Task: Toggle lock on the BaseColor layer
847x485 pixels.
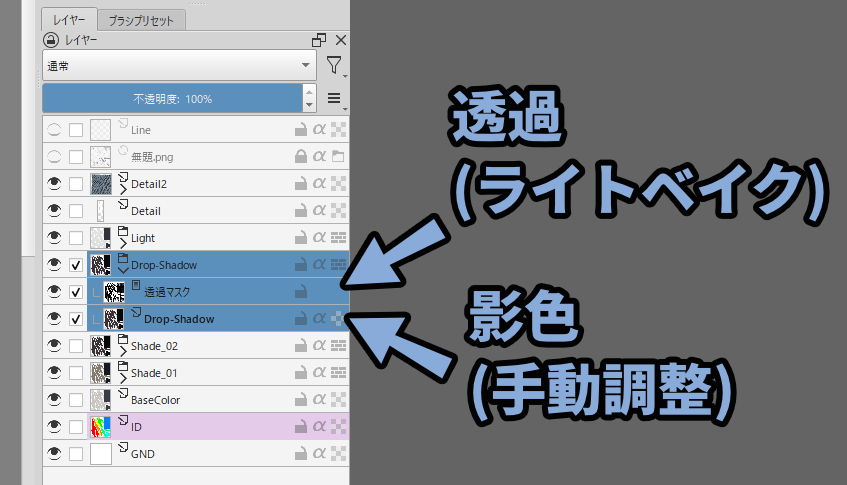Action: pos(301,400)
